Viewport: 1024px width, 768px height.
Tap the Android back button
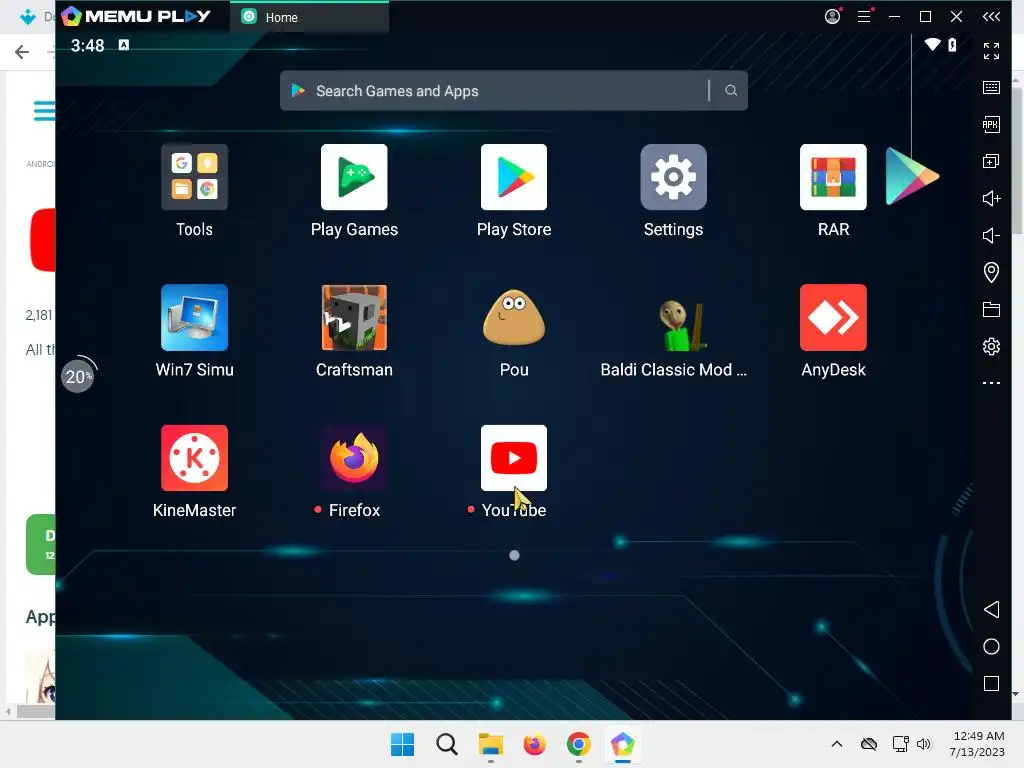[x=991, y=609]
